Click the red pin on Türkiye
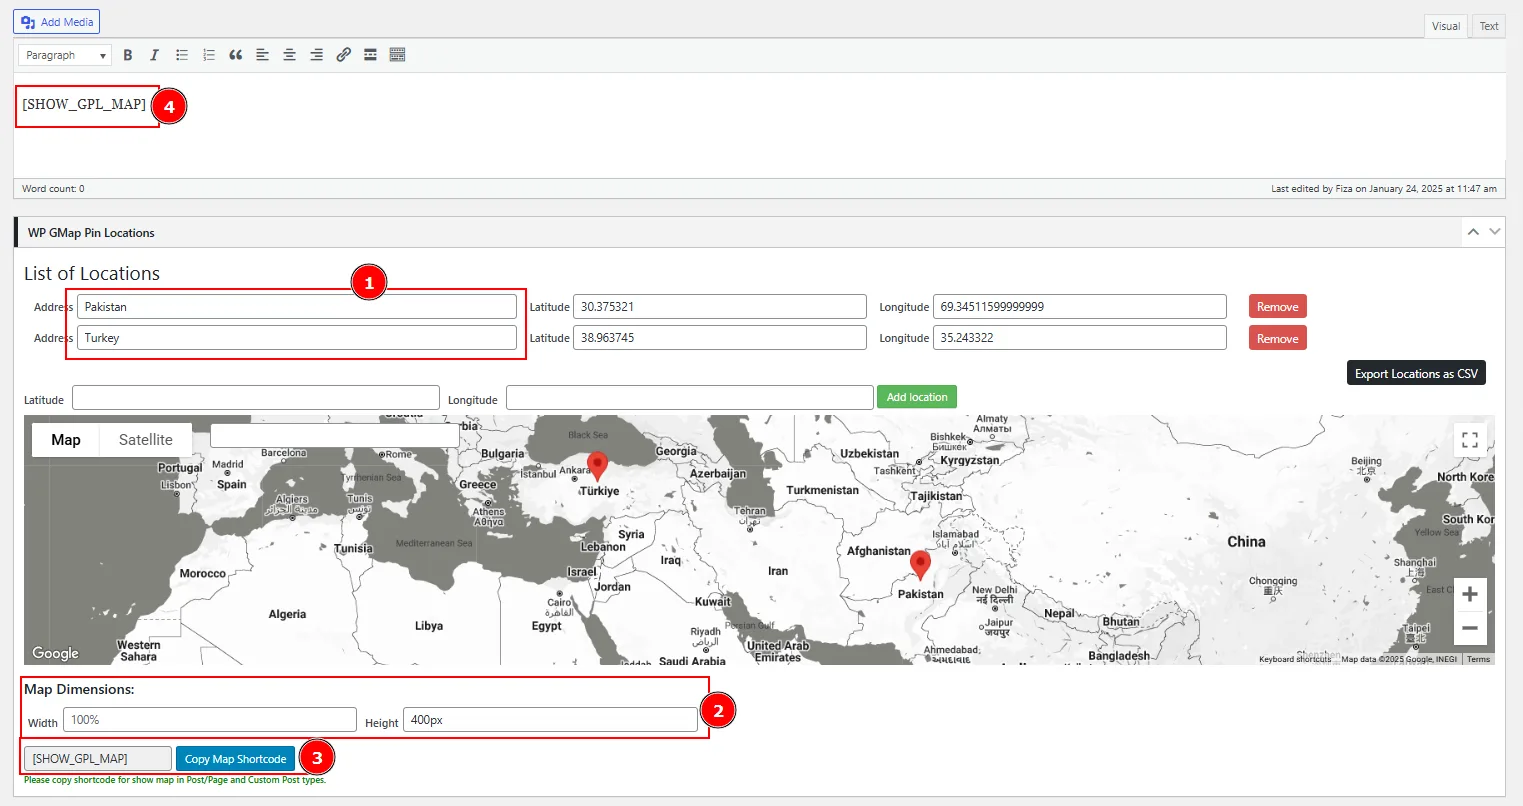This screenshot has width=1523, height=806. point(597,466)
